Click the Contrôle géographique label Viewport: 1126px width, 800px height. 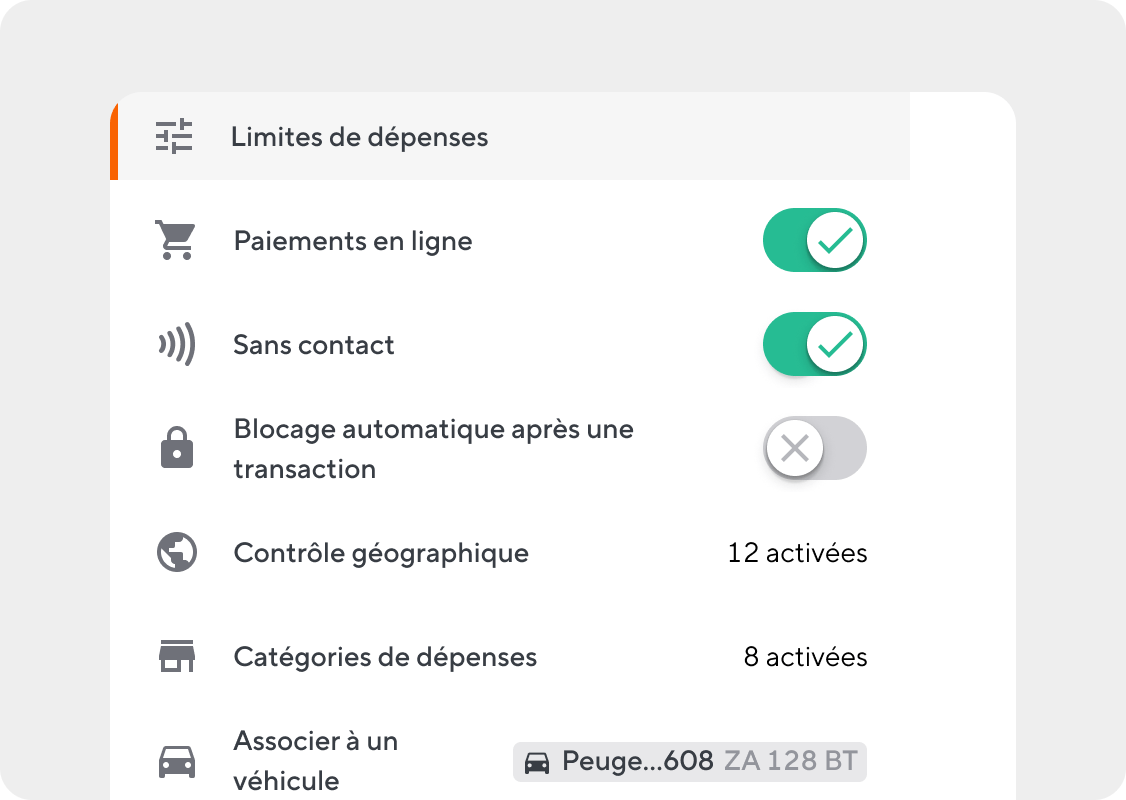coord(381,554)
